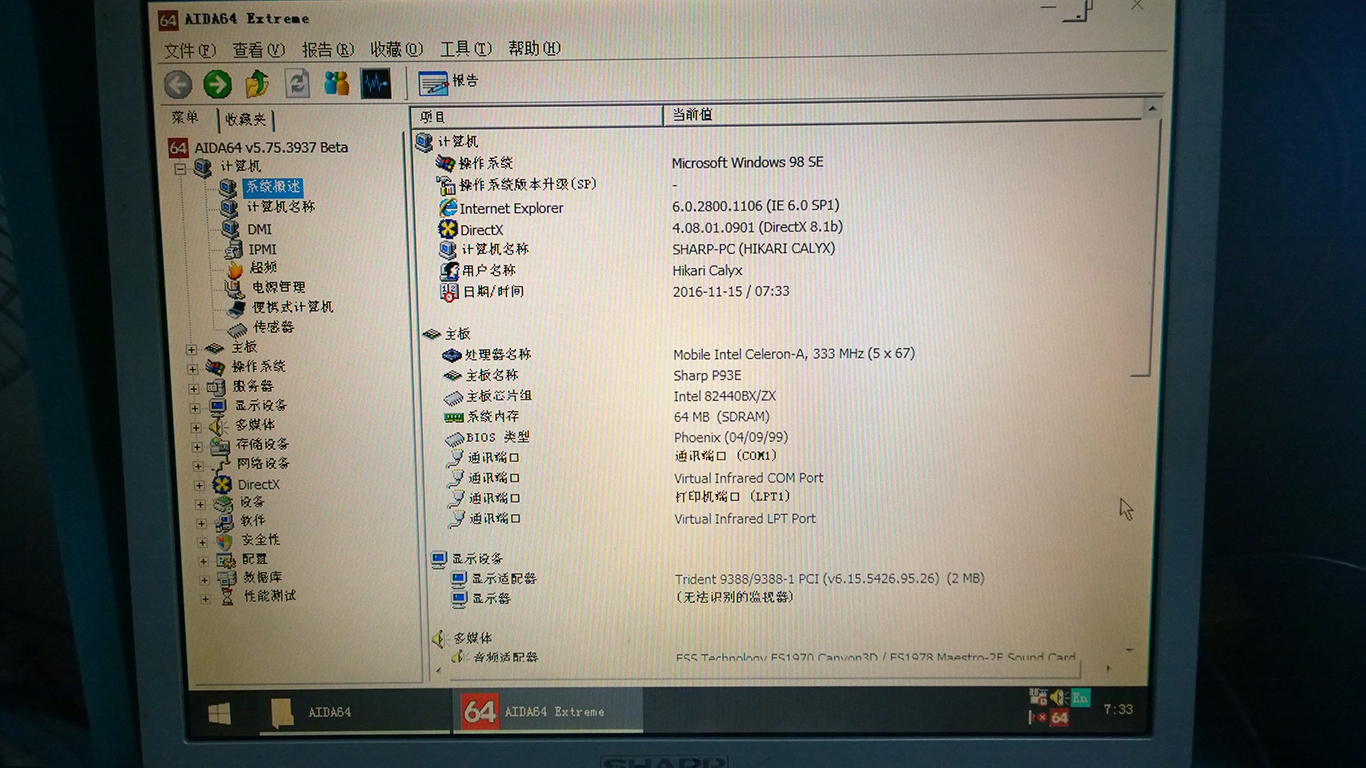Expand the 主板 tree node

191,349
